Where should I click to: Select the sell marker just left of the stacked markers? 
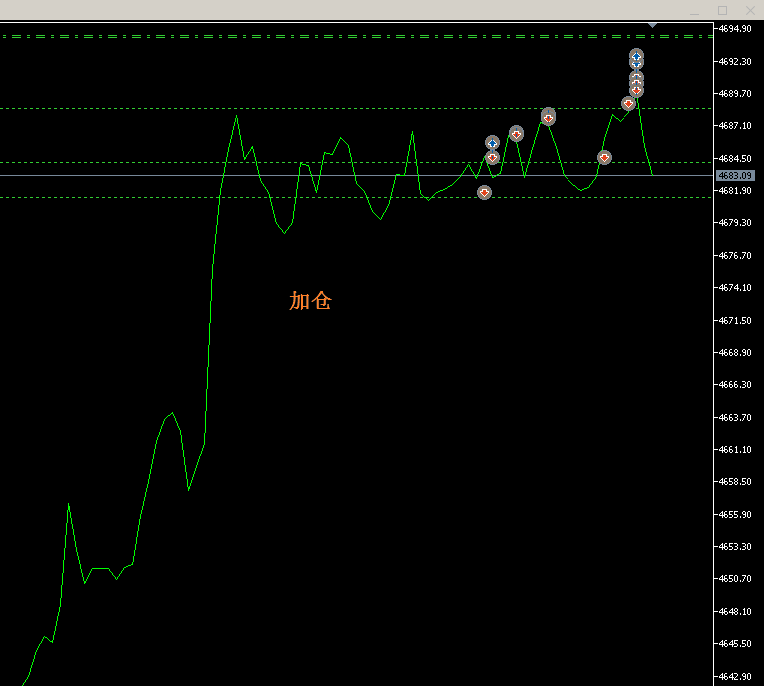[628, 102]
